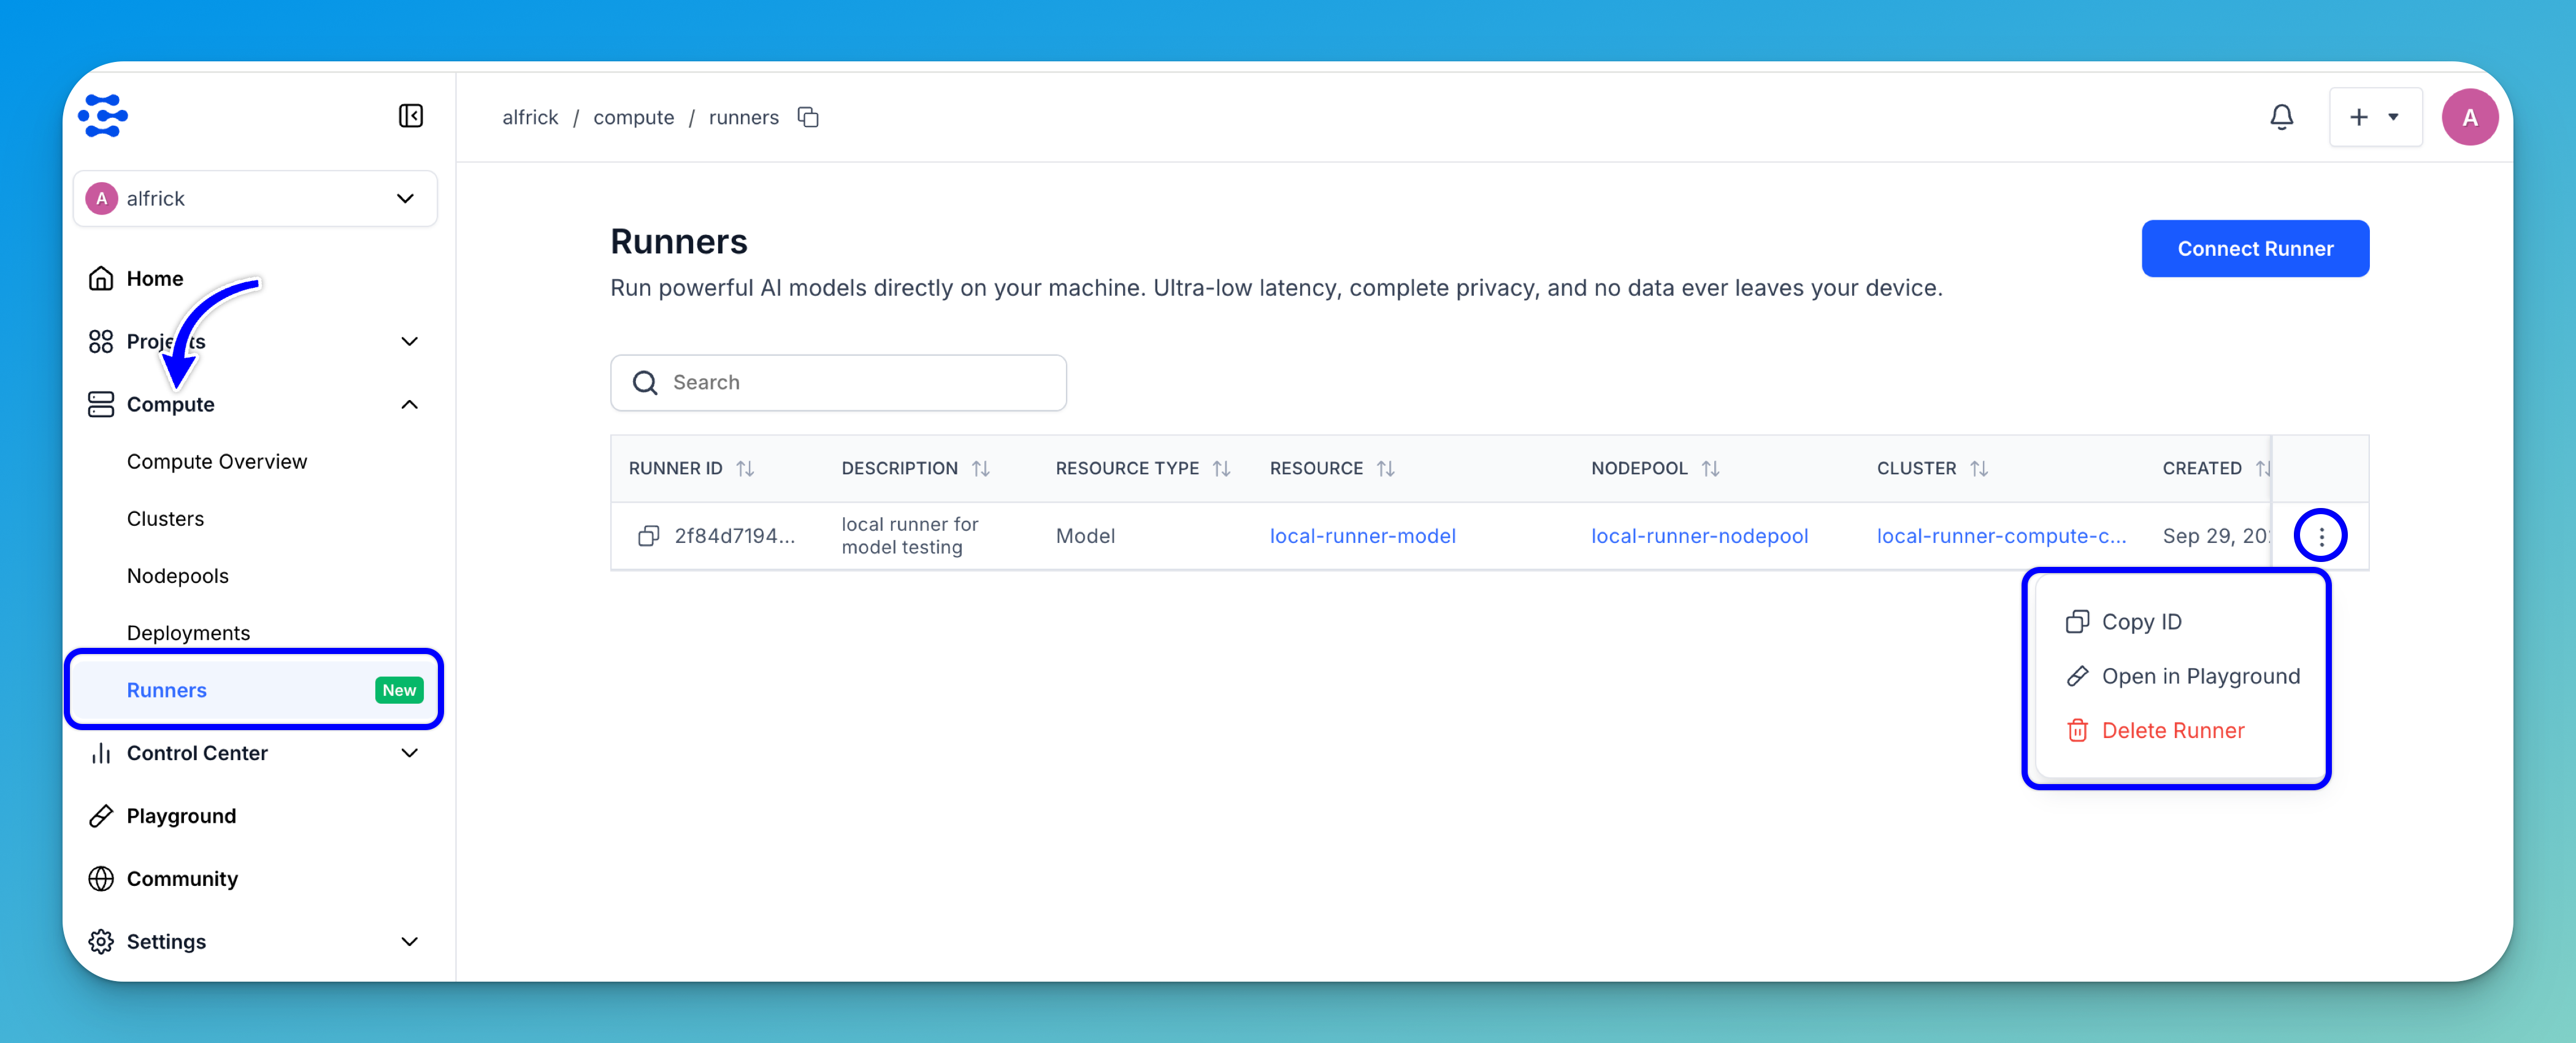
Task: Copy runner ID icon beside 2f84d7194
Action: 648,536
